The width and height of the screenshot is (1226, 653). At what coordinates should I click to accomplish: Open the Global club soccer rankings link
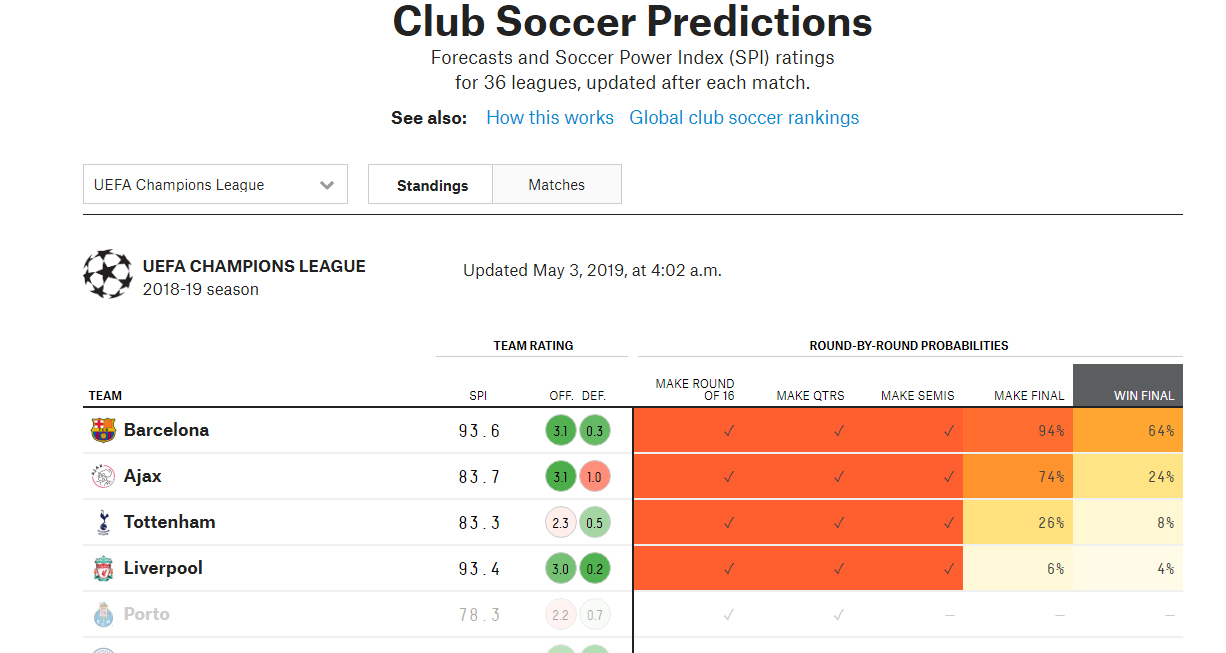(744, 118)
